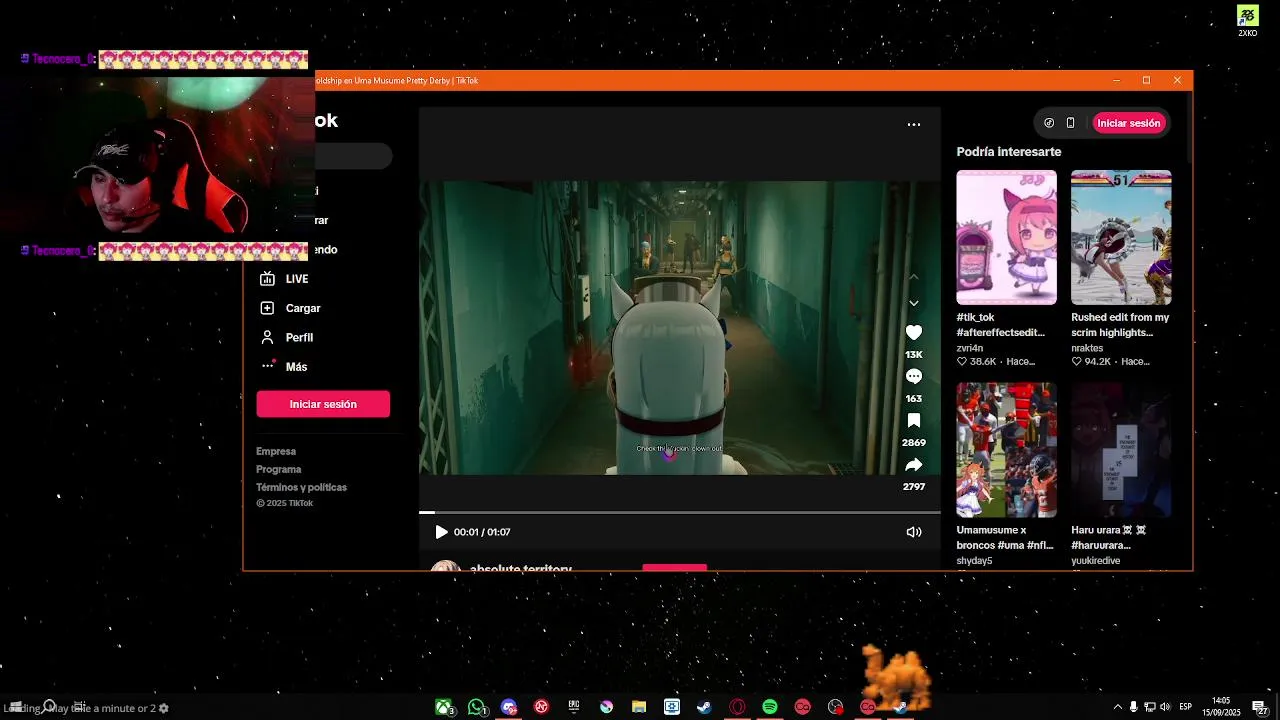Open shyday5 creator profile name
The width and height of the screenshot is (1280, 720).
click(x=974, y=561)
